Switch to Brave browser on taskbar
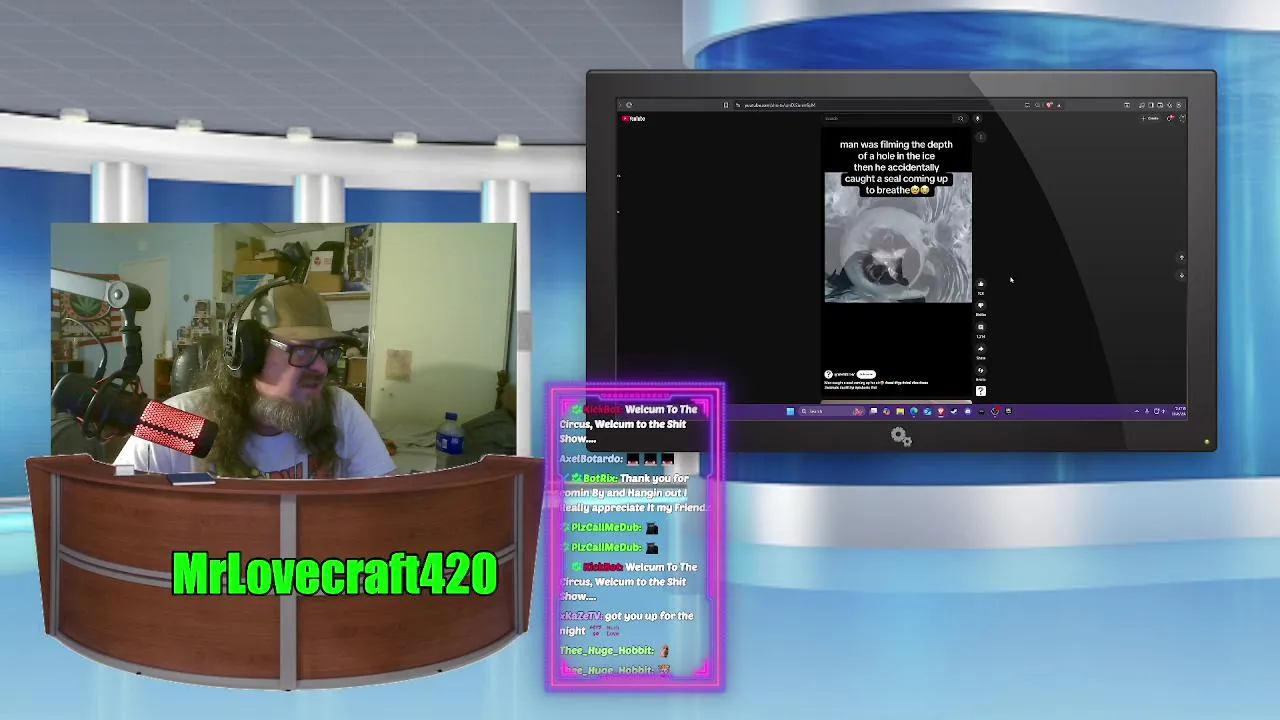This screenshot has width=1280, height=720. [x=941, y=411]
